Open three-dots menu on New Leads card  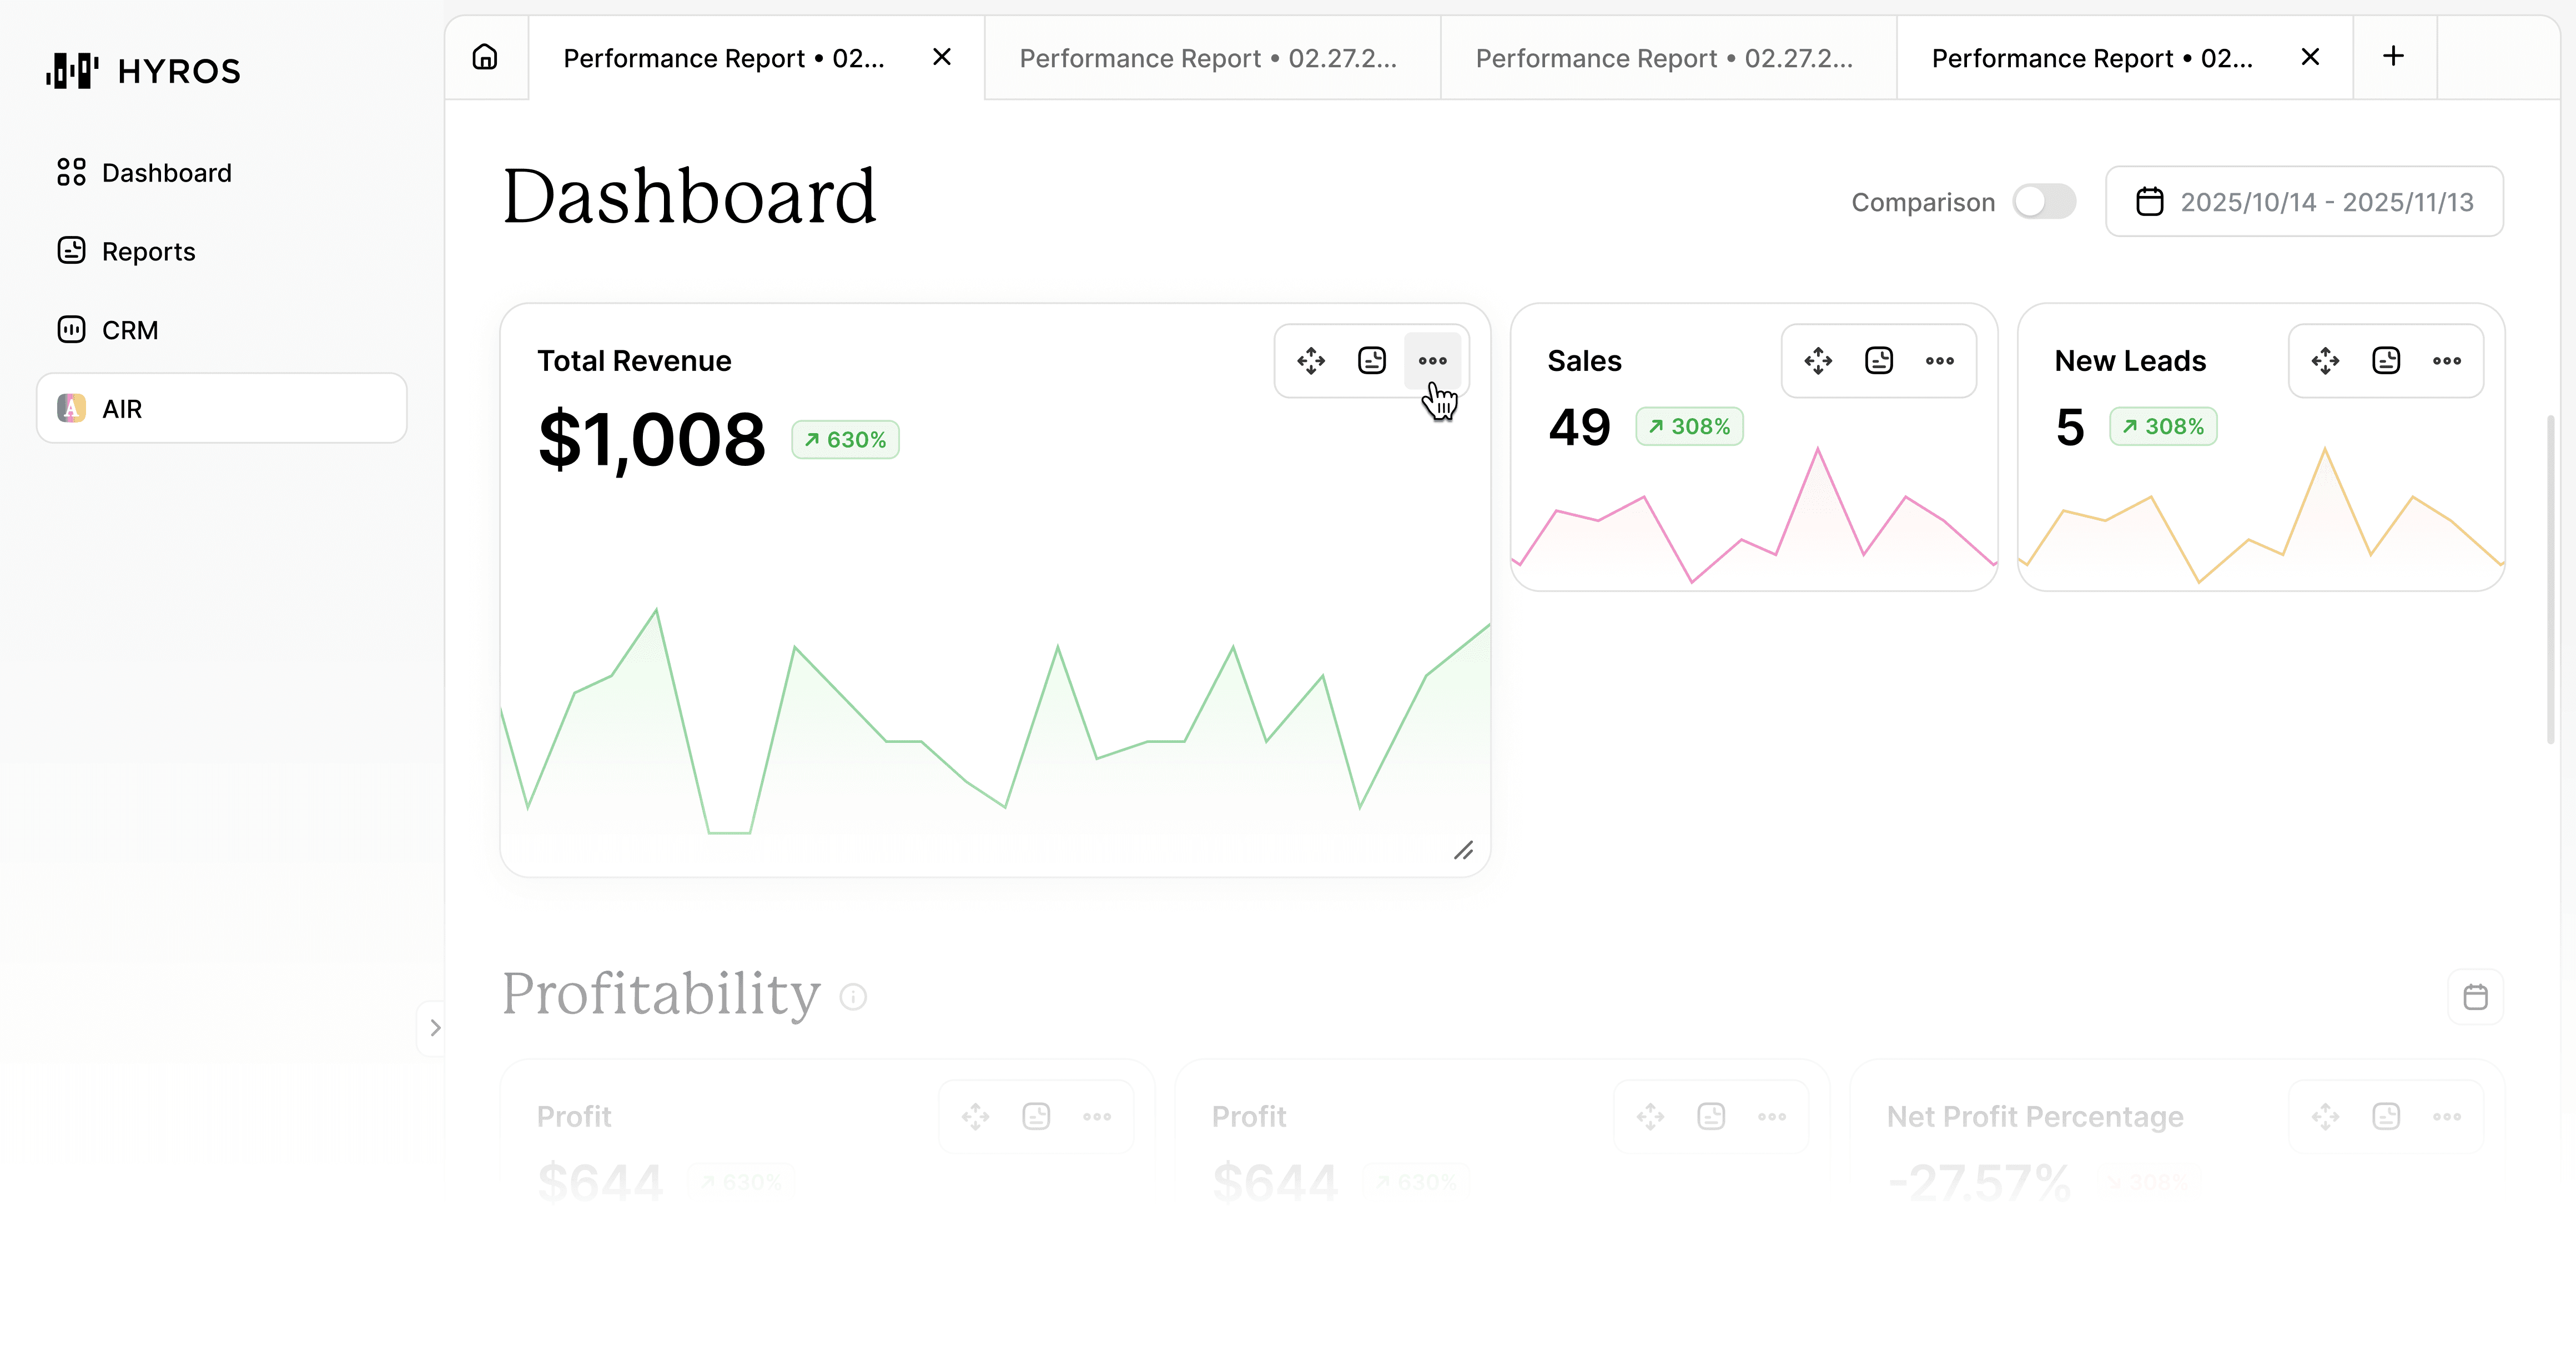[2446, 361]
